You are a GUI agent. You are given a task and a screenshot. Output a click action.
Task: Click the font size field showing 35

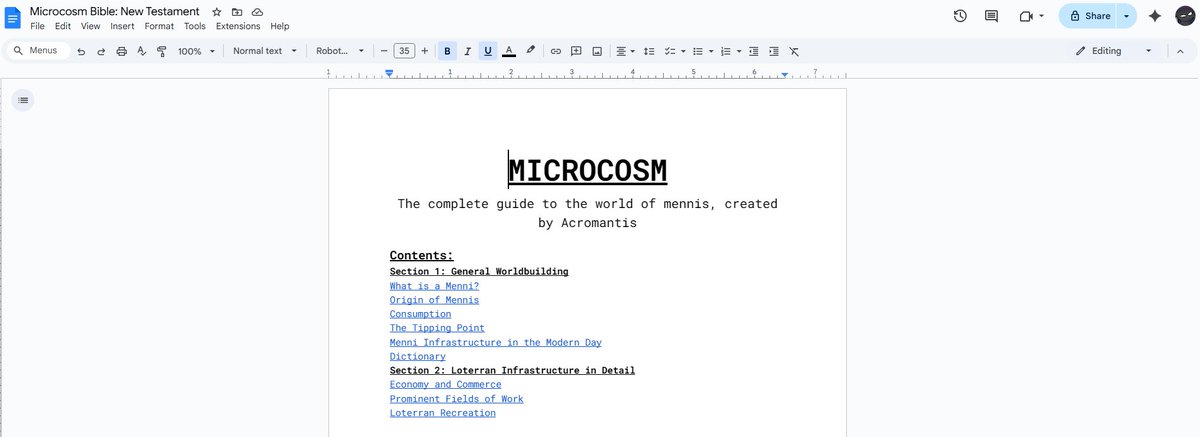click(404, 51)
